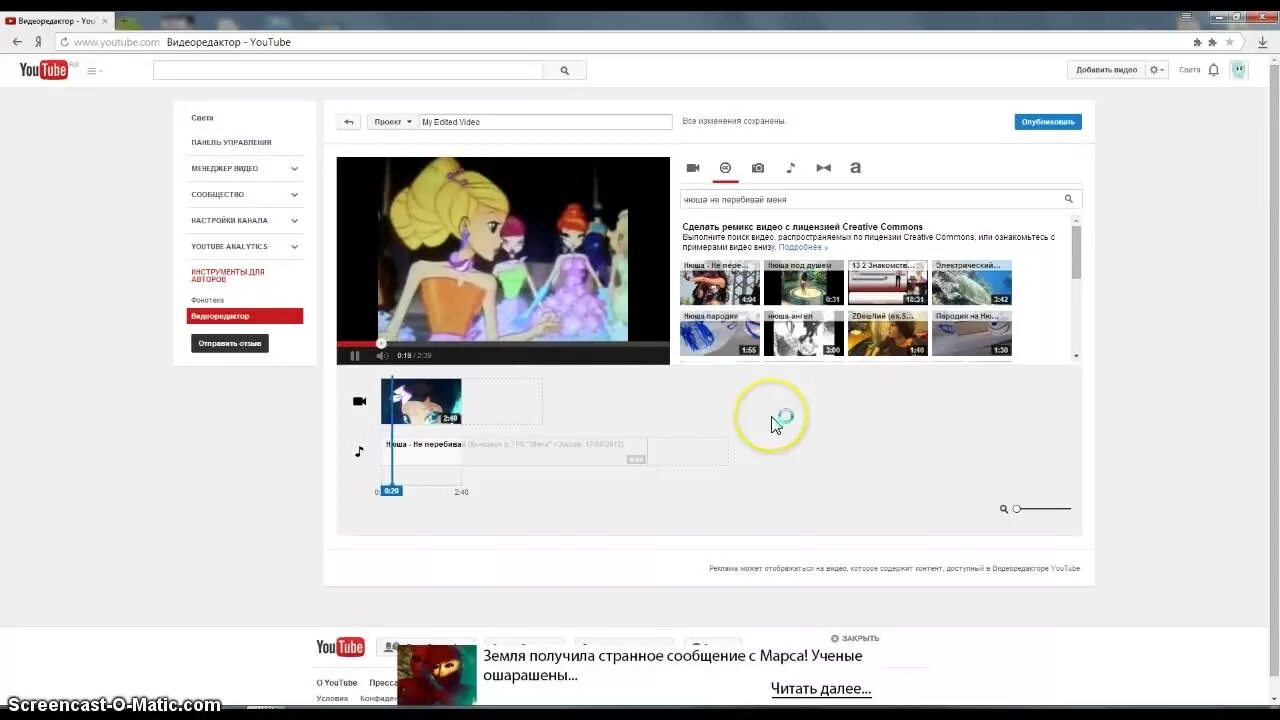Click the audio track music note icon in the timeline
The height and width of the screenshot is (720, 1280).
[x=360, y=452]
